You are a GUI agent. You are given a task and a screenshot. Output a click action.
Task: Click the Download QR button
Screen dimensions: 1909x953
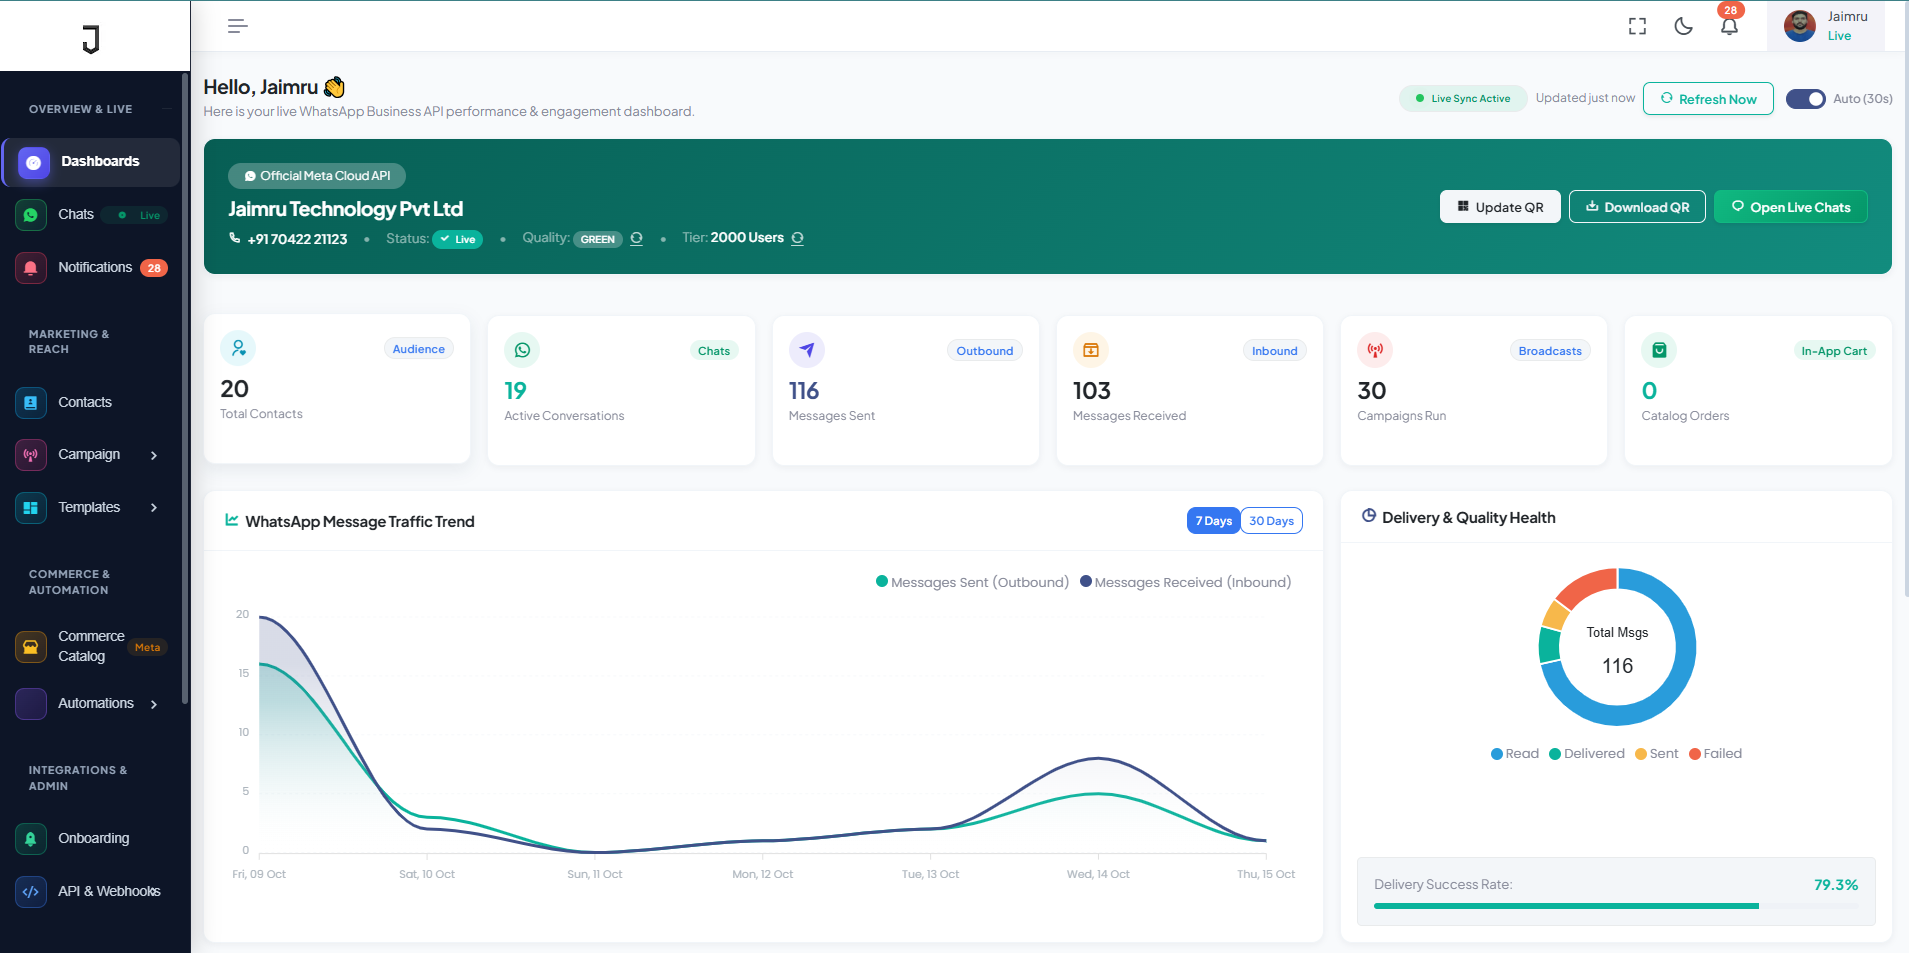[x=1637, y=207]
